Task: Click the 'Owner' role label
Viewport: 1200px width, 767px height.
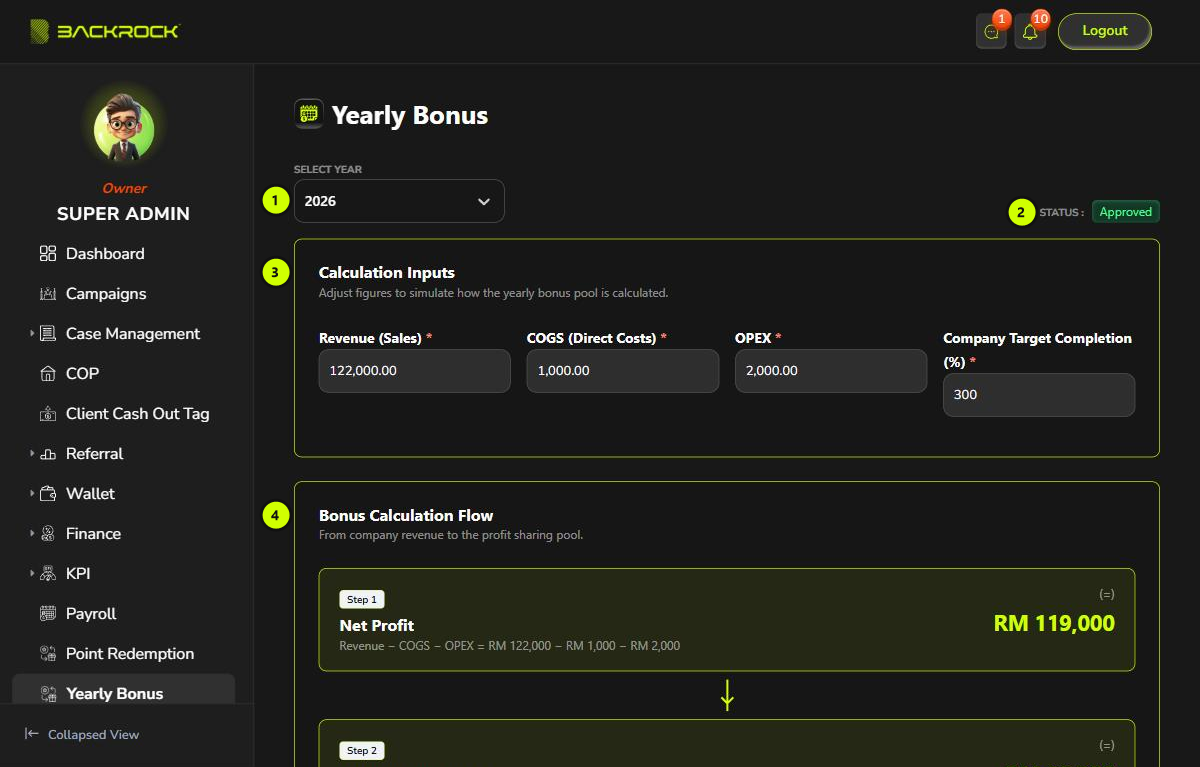Action: pyautogui.click(x=124, y=188)
